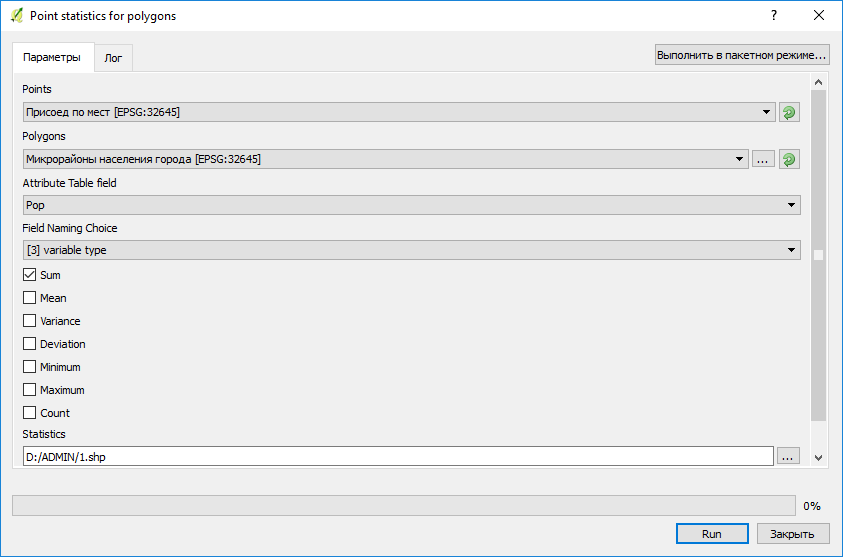Click iterate icon next to Polygons layer
Image resolution: width=843 pixels, height=557 pixels.
click(789, 159)
